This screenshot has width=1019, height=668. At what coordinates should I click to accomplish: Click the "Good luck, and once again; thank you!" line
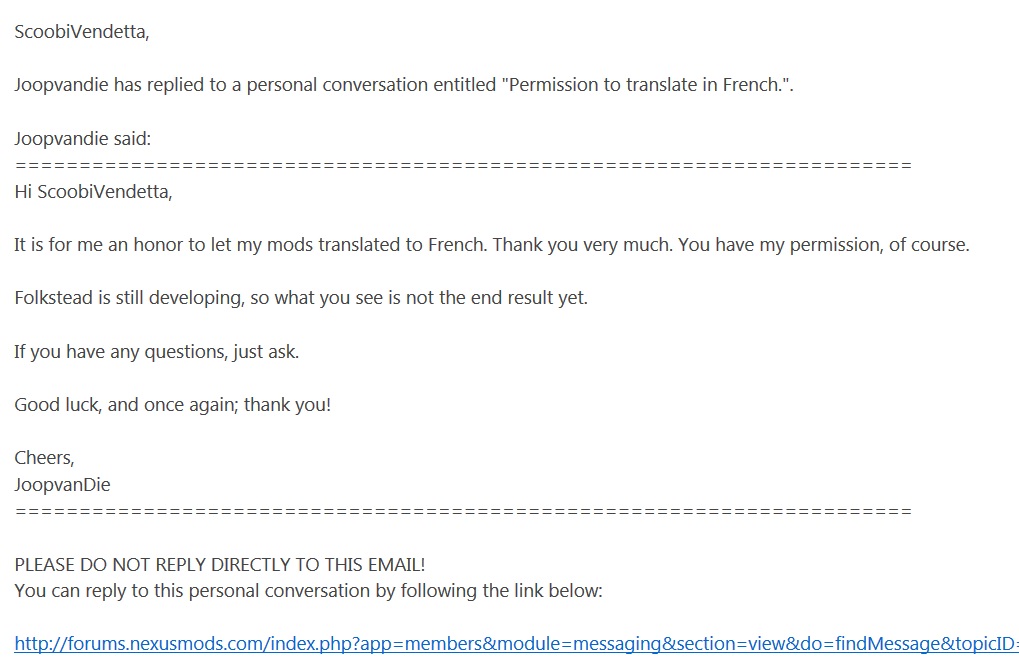(173, 405)
